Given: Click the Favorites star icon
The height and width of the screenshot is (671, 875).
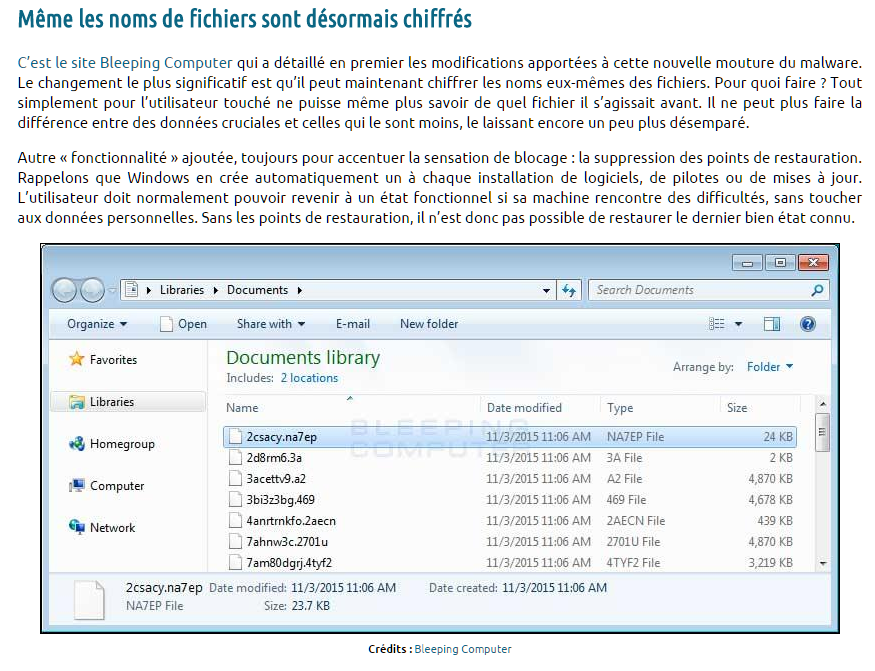Looking at the screenshot, I should coord(76,358).
